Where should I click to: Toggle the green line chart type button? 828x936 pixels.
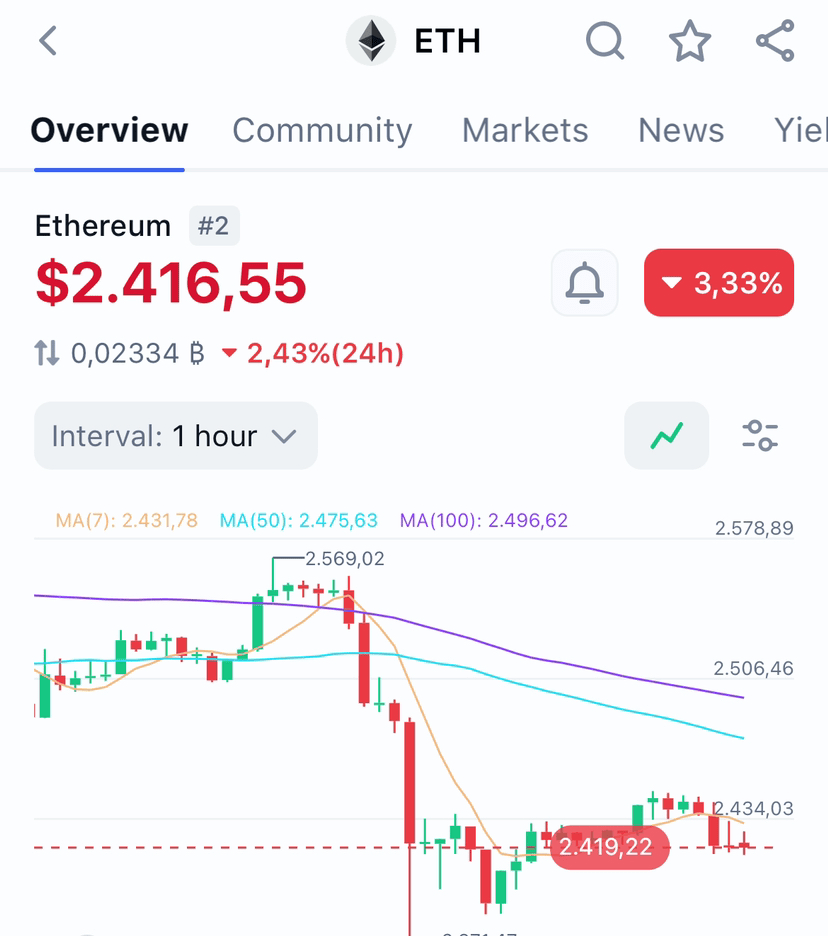(666, 436)
